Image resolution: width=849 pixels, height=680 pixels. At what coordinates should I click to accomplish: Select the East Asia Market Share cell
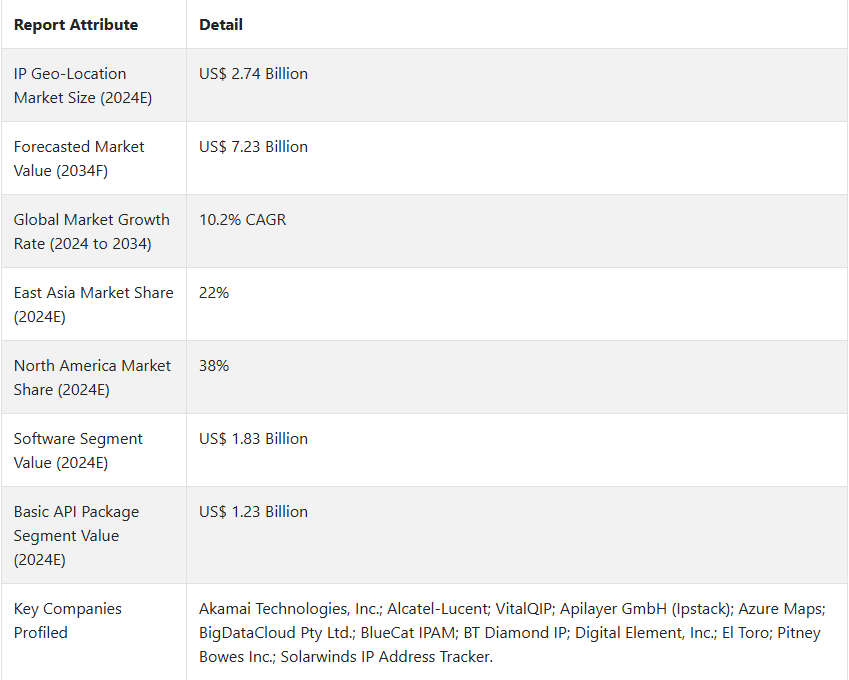94,305
